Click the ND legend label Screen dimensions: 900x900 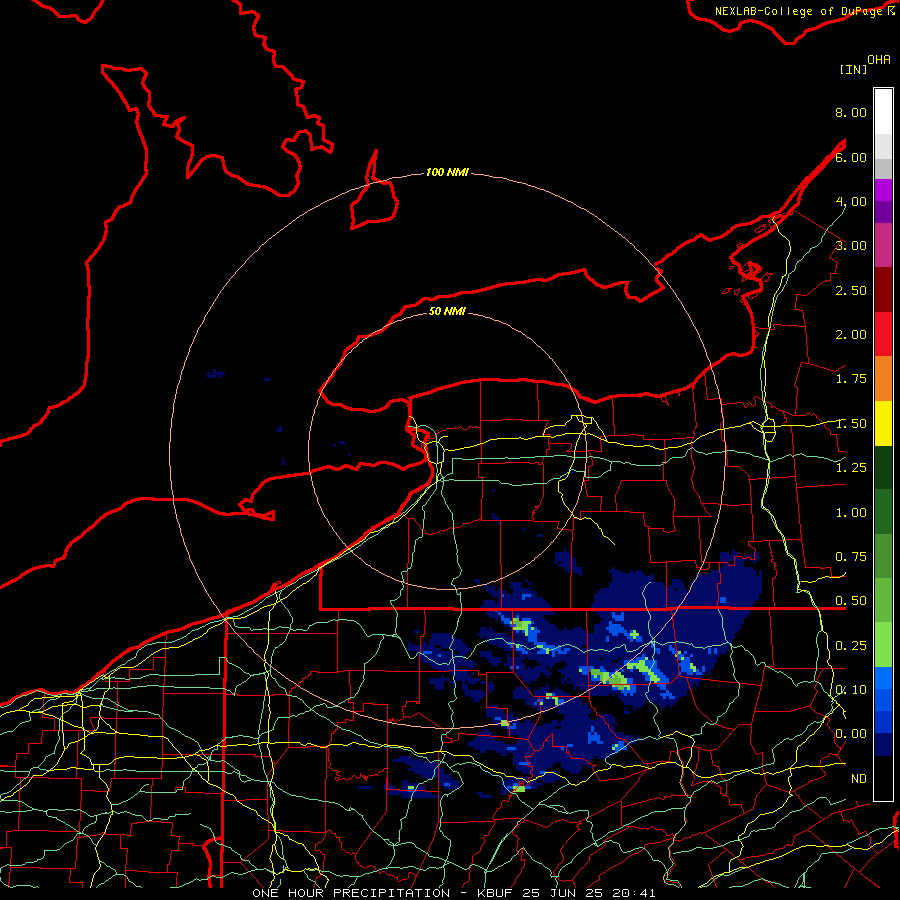click(x=859, y=779)
